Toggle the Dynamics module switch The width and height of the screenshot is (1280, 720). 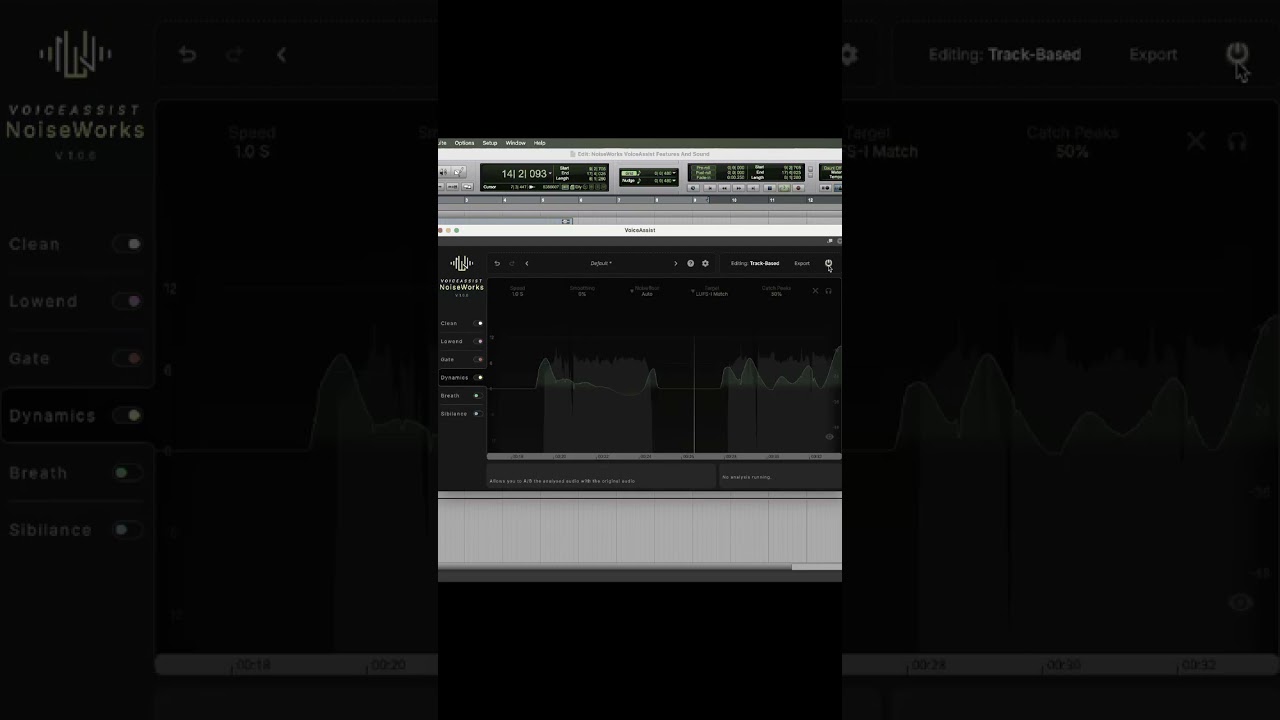(x=478, y=377)
